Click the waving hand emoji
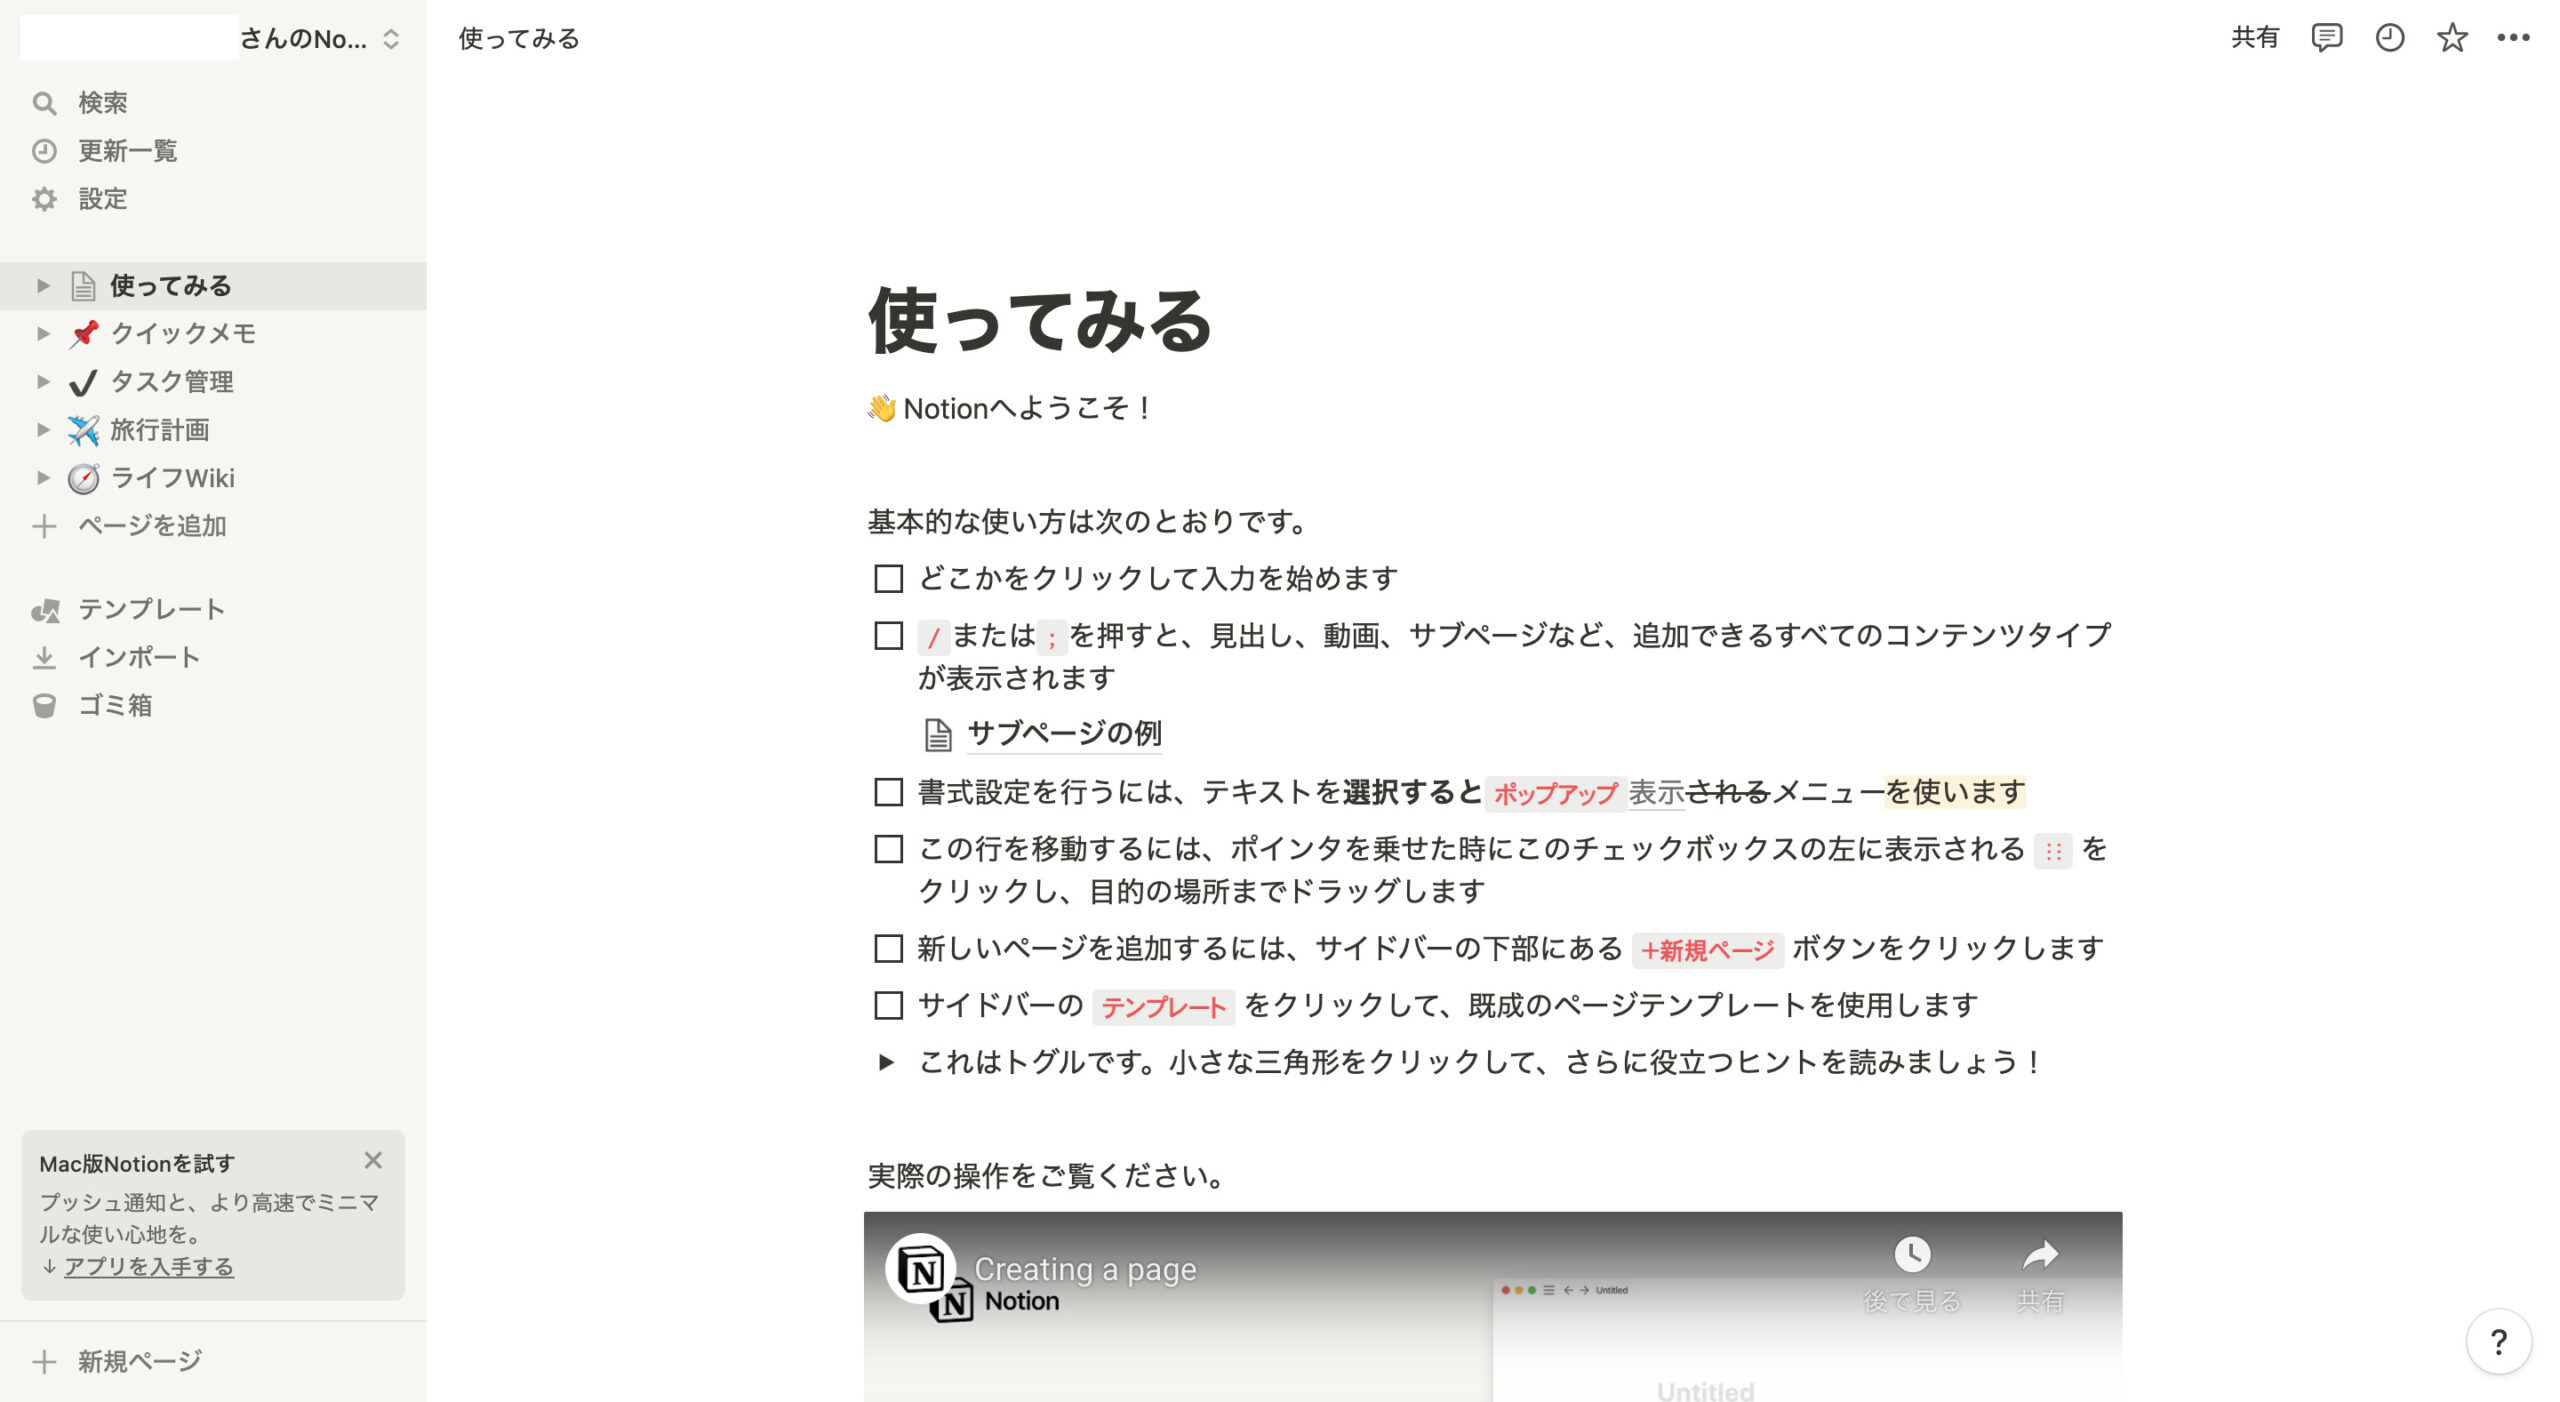 tap(882, 408)
